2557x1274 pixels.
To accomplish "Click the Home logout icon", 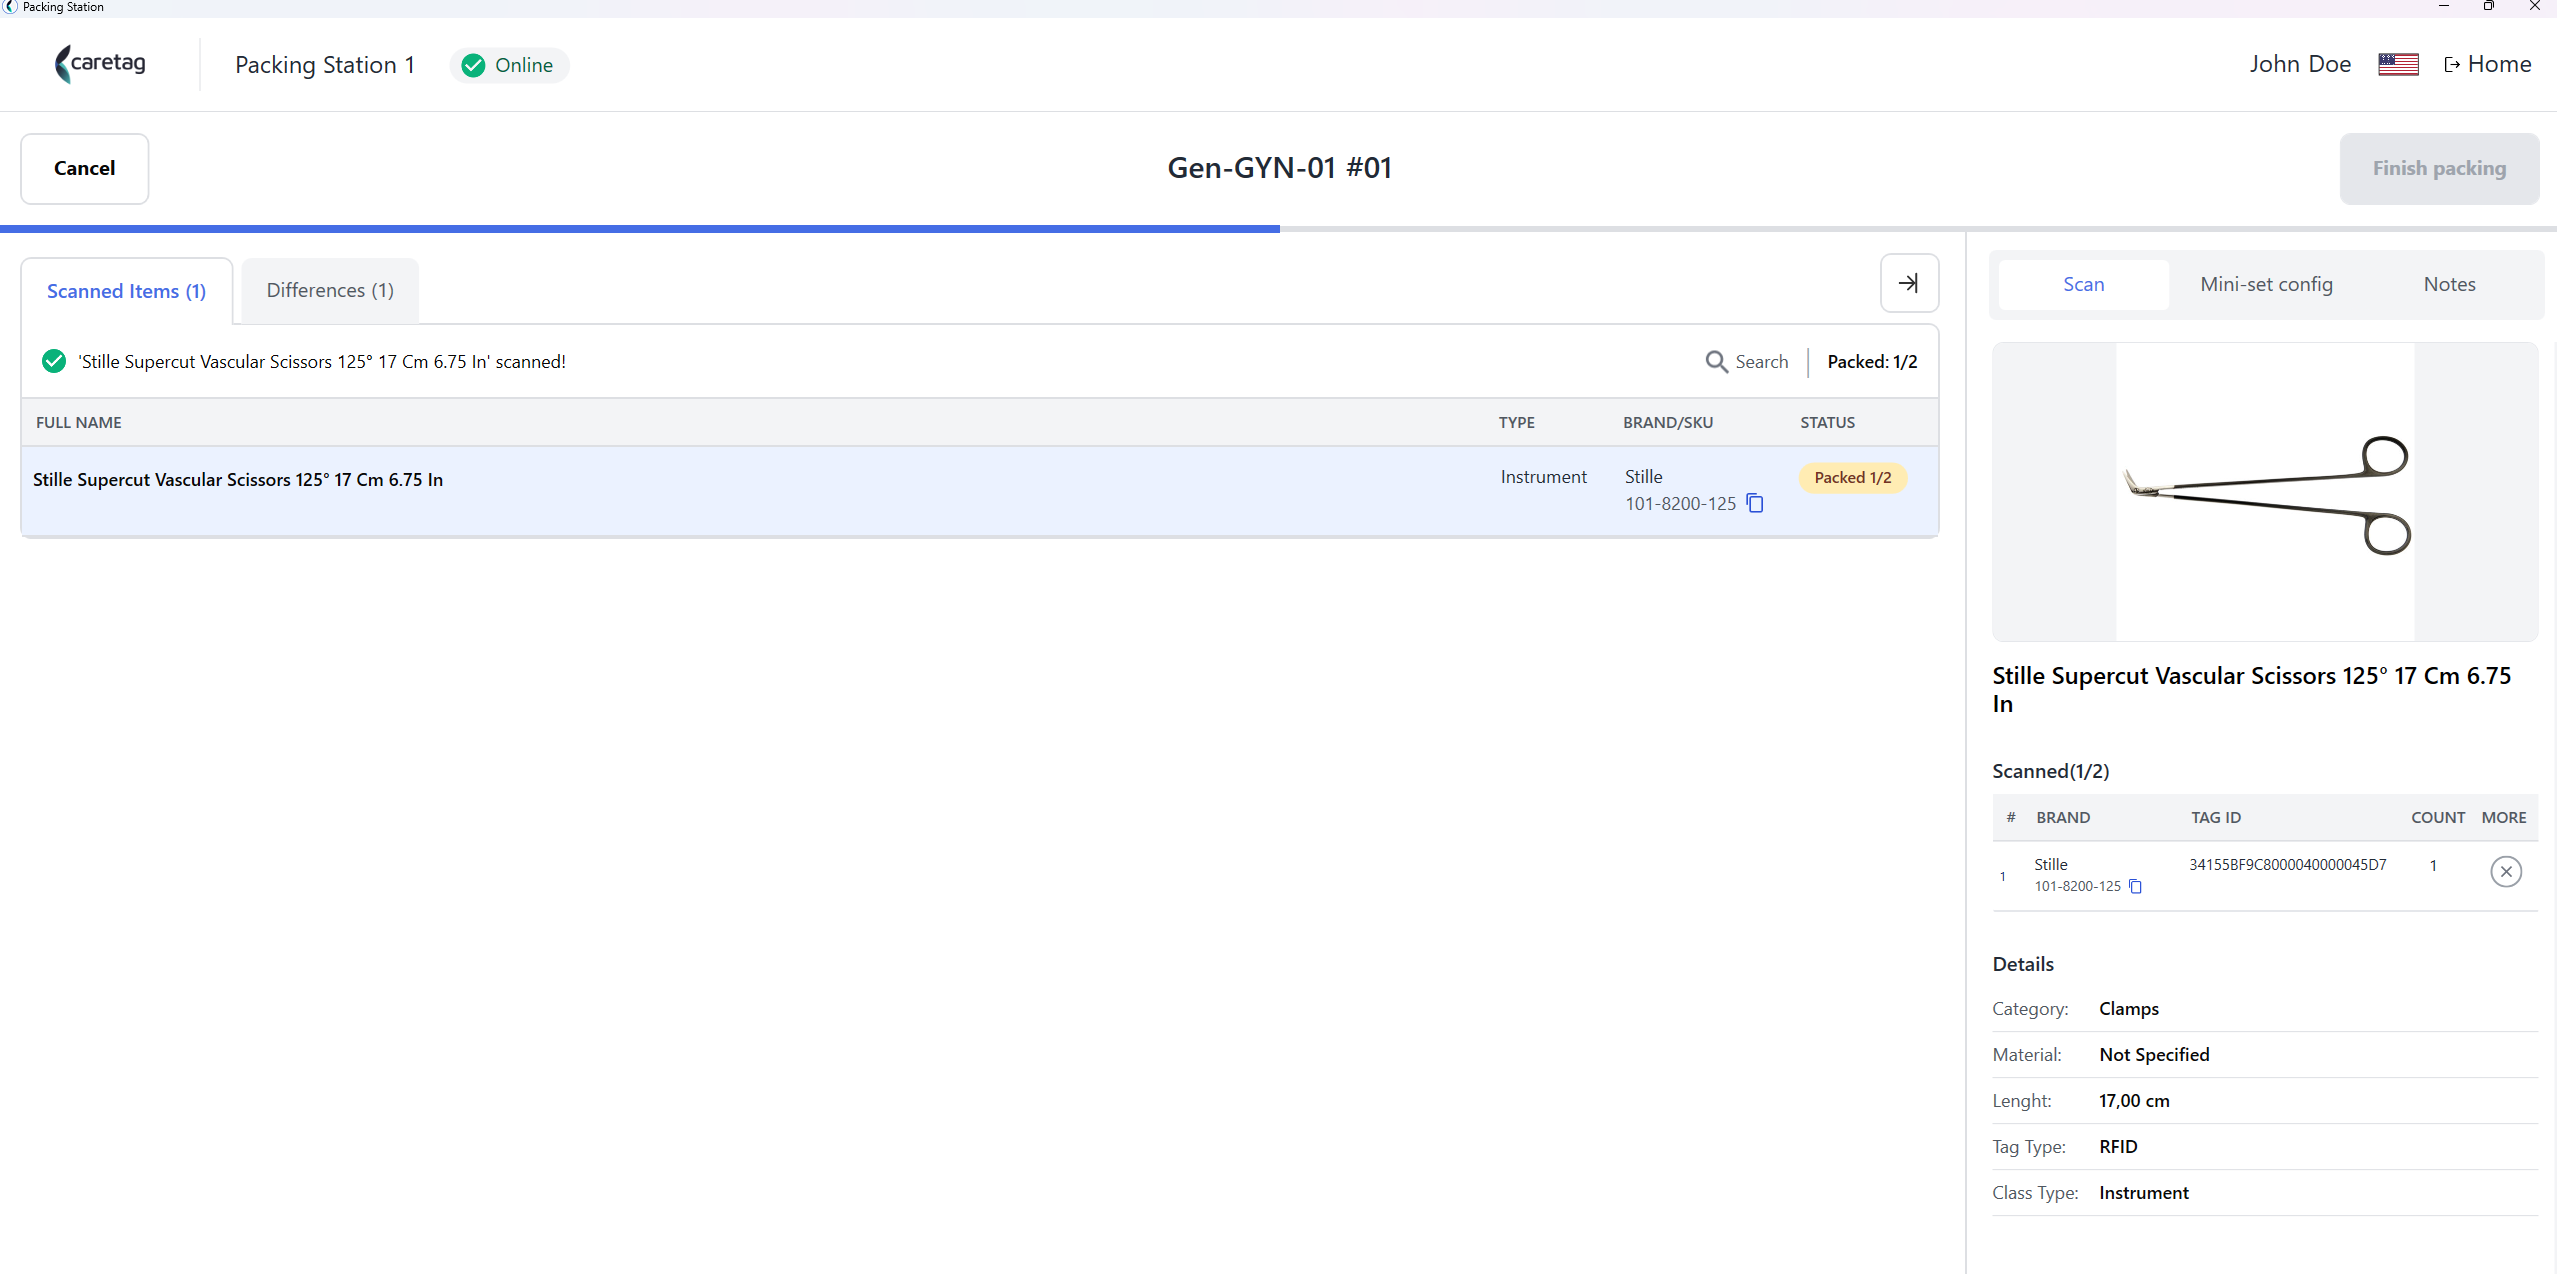I will coord(2451,65).
